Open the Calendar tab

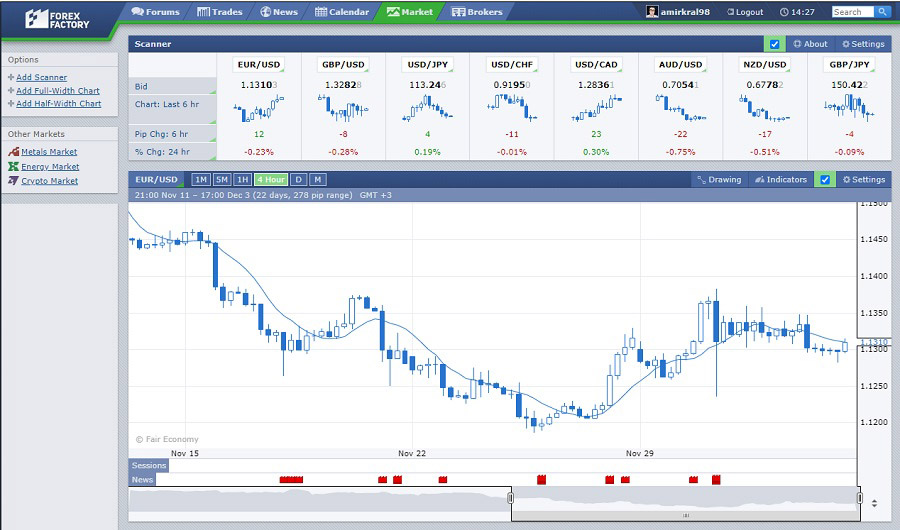click(342, 11)
